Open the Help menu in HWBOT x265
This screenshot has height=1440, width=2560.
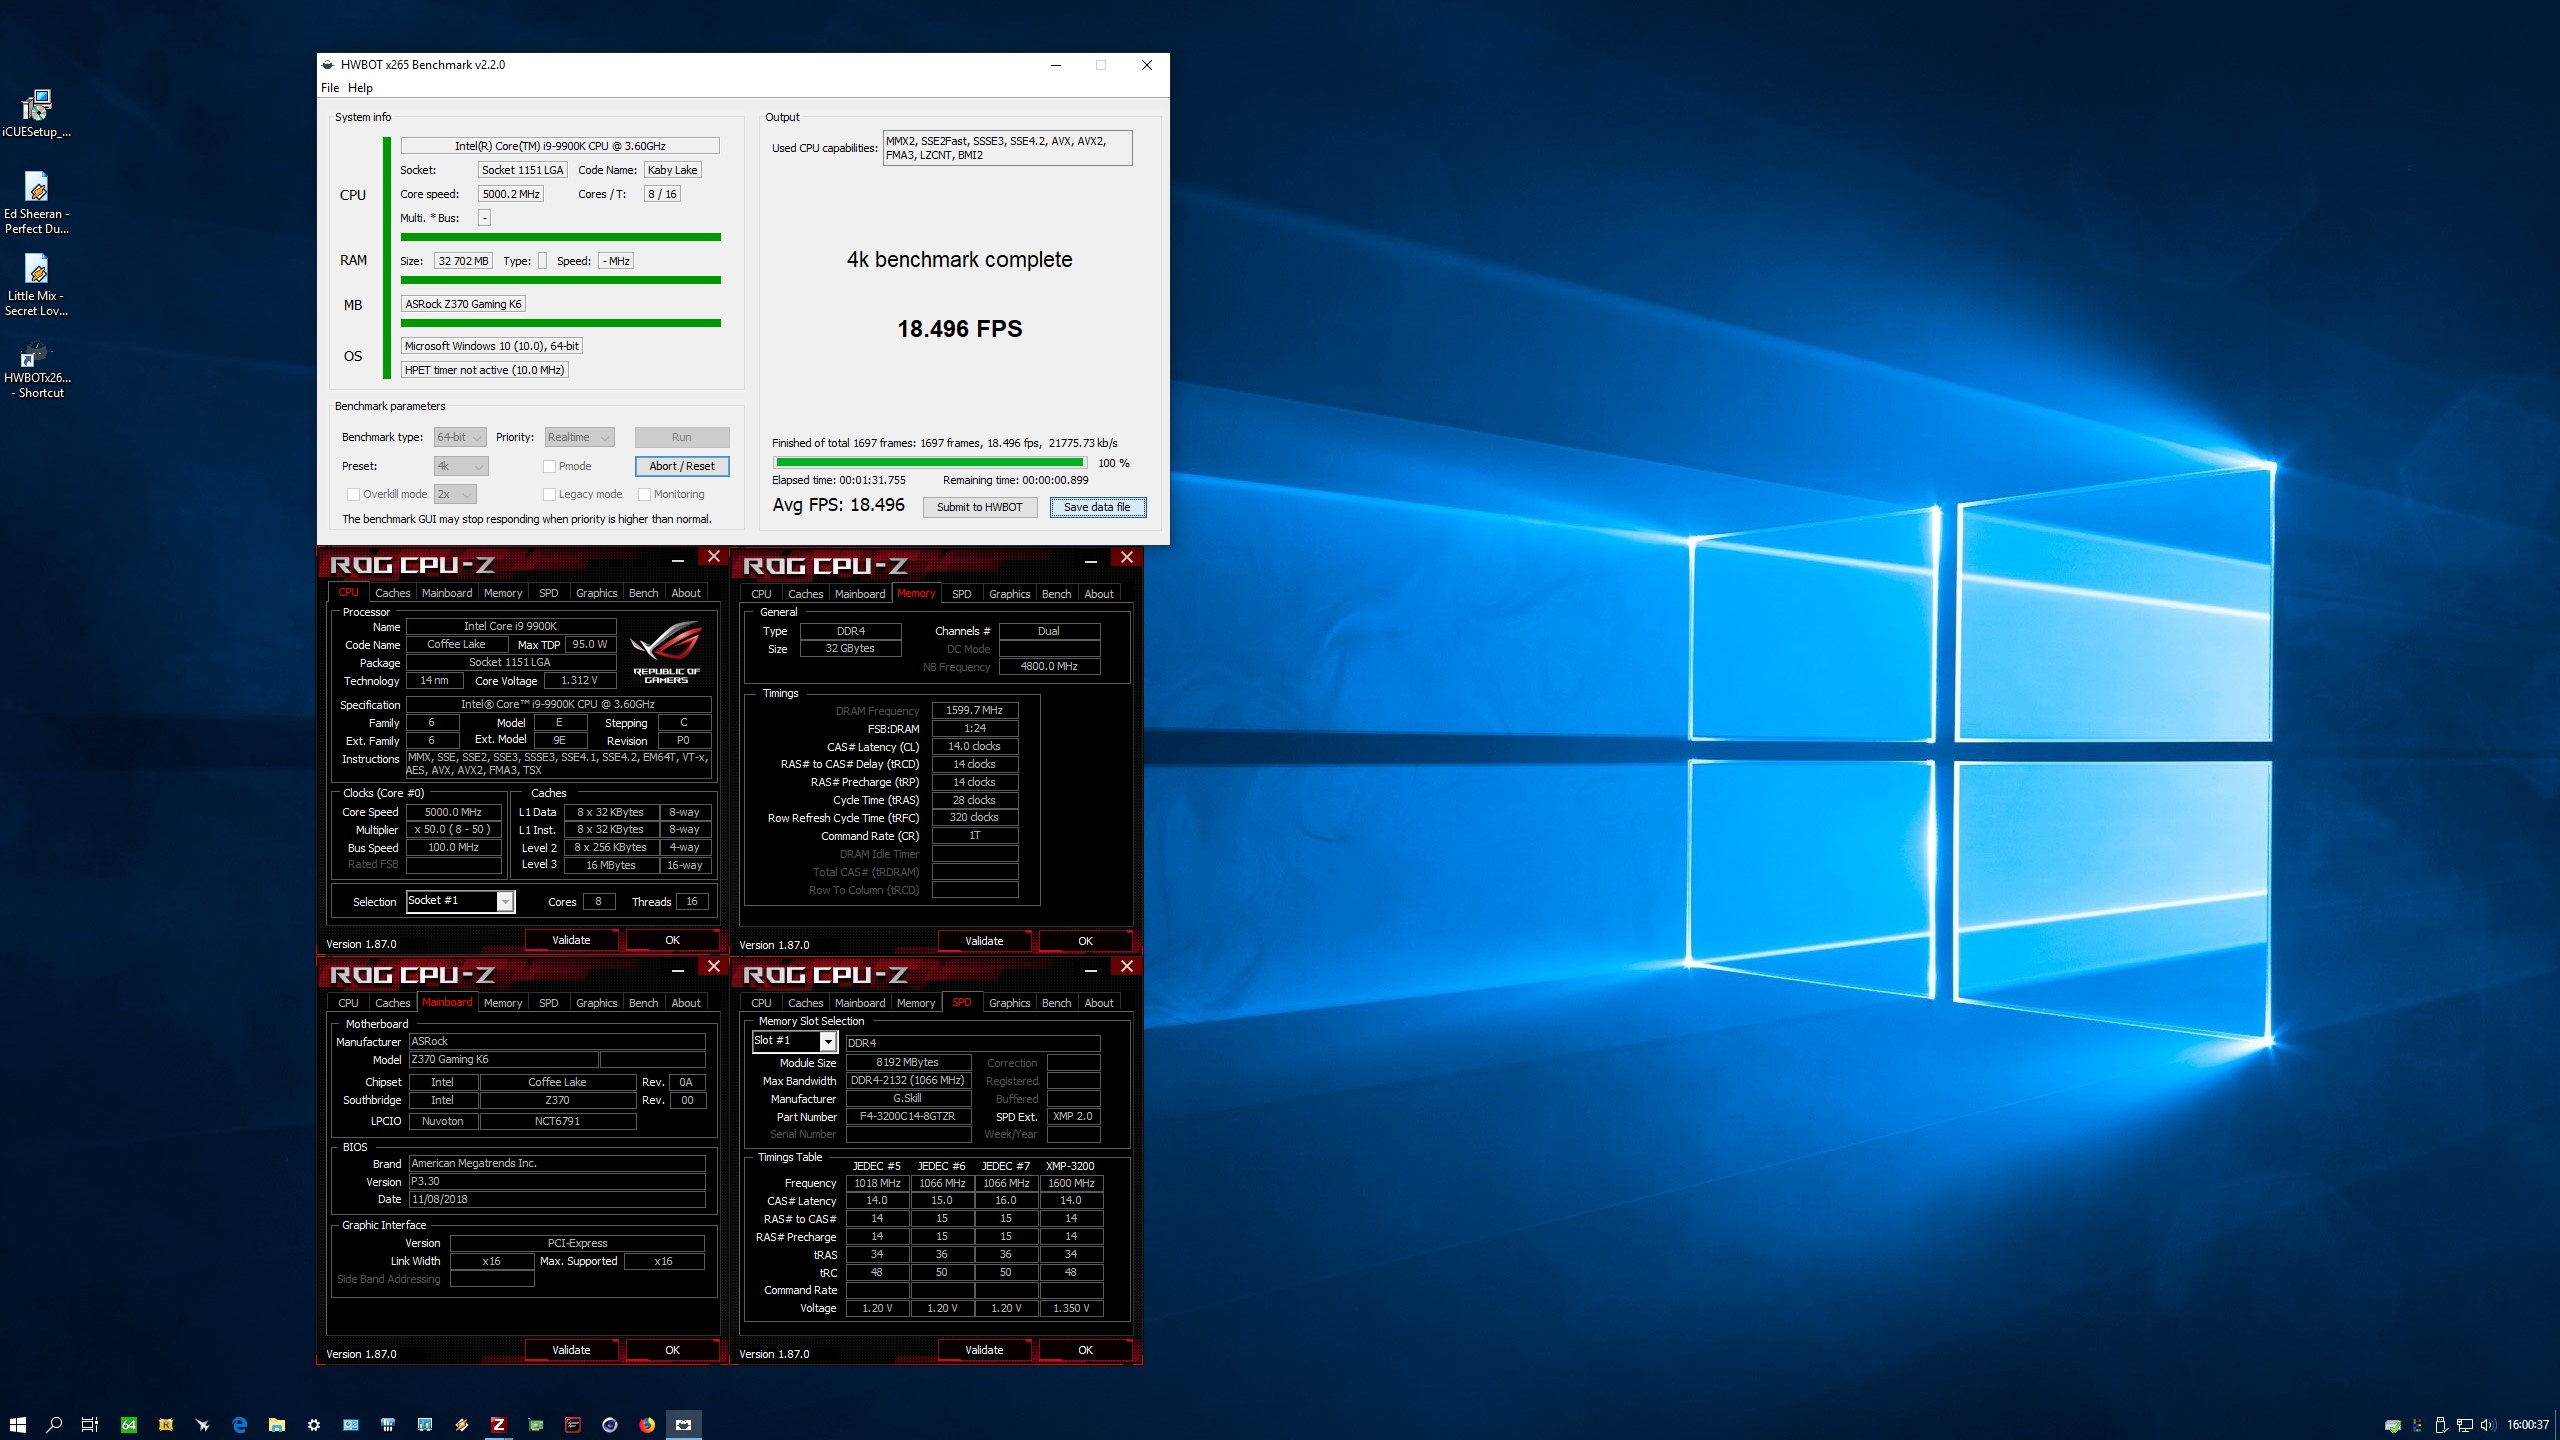[x=360, y=88]
